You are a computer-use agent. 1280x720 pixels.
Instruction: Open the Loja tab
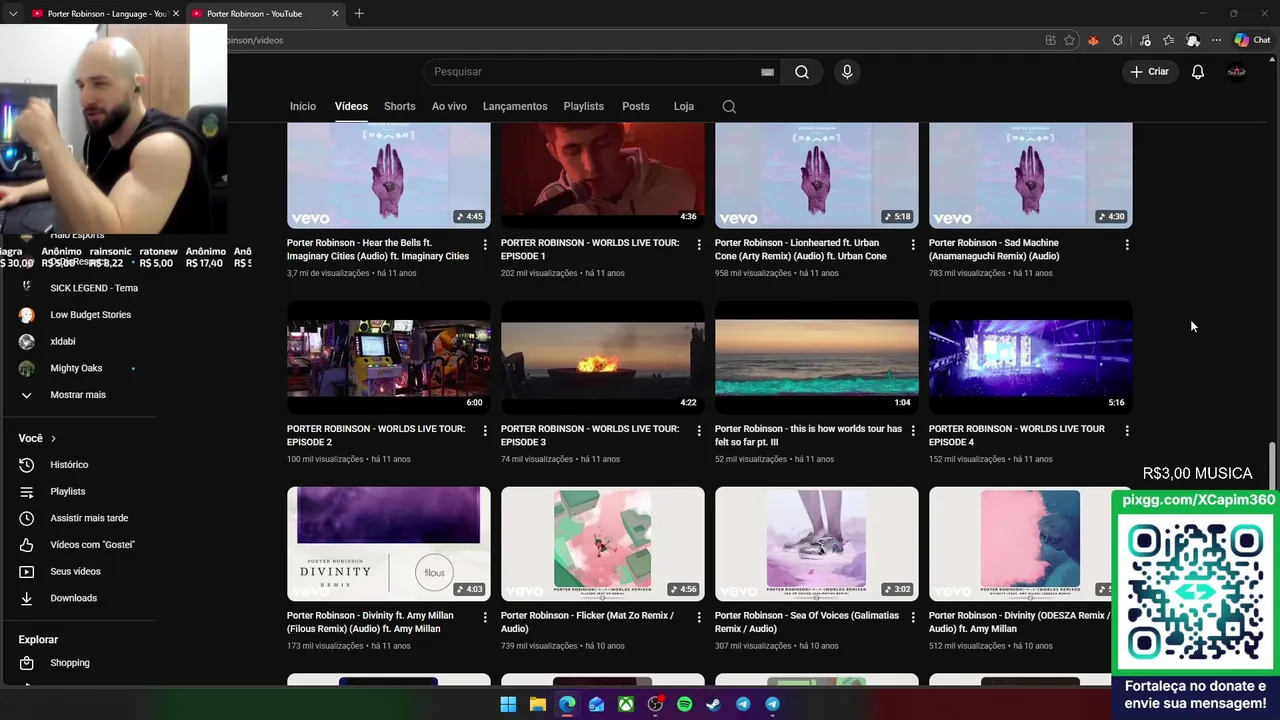click(x=683, y=106)
